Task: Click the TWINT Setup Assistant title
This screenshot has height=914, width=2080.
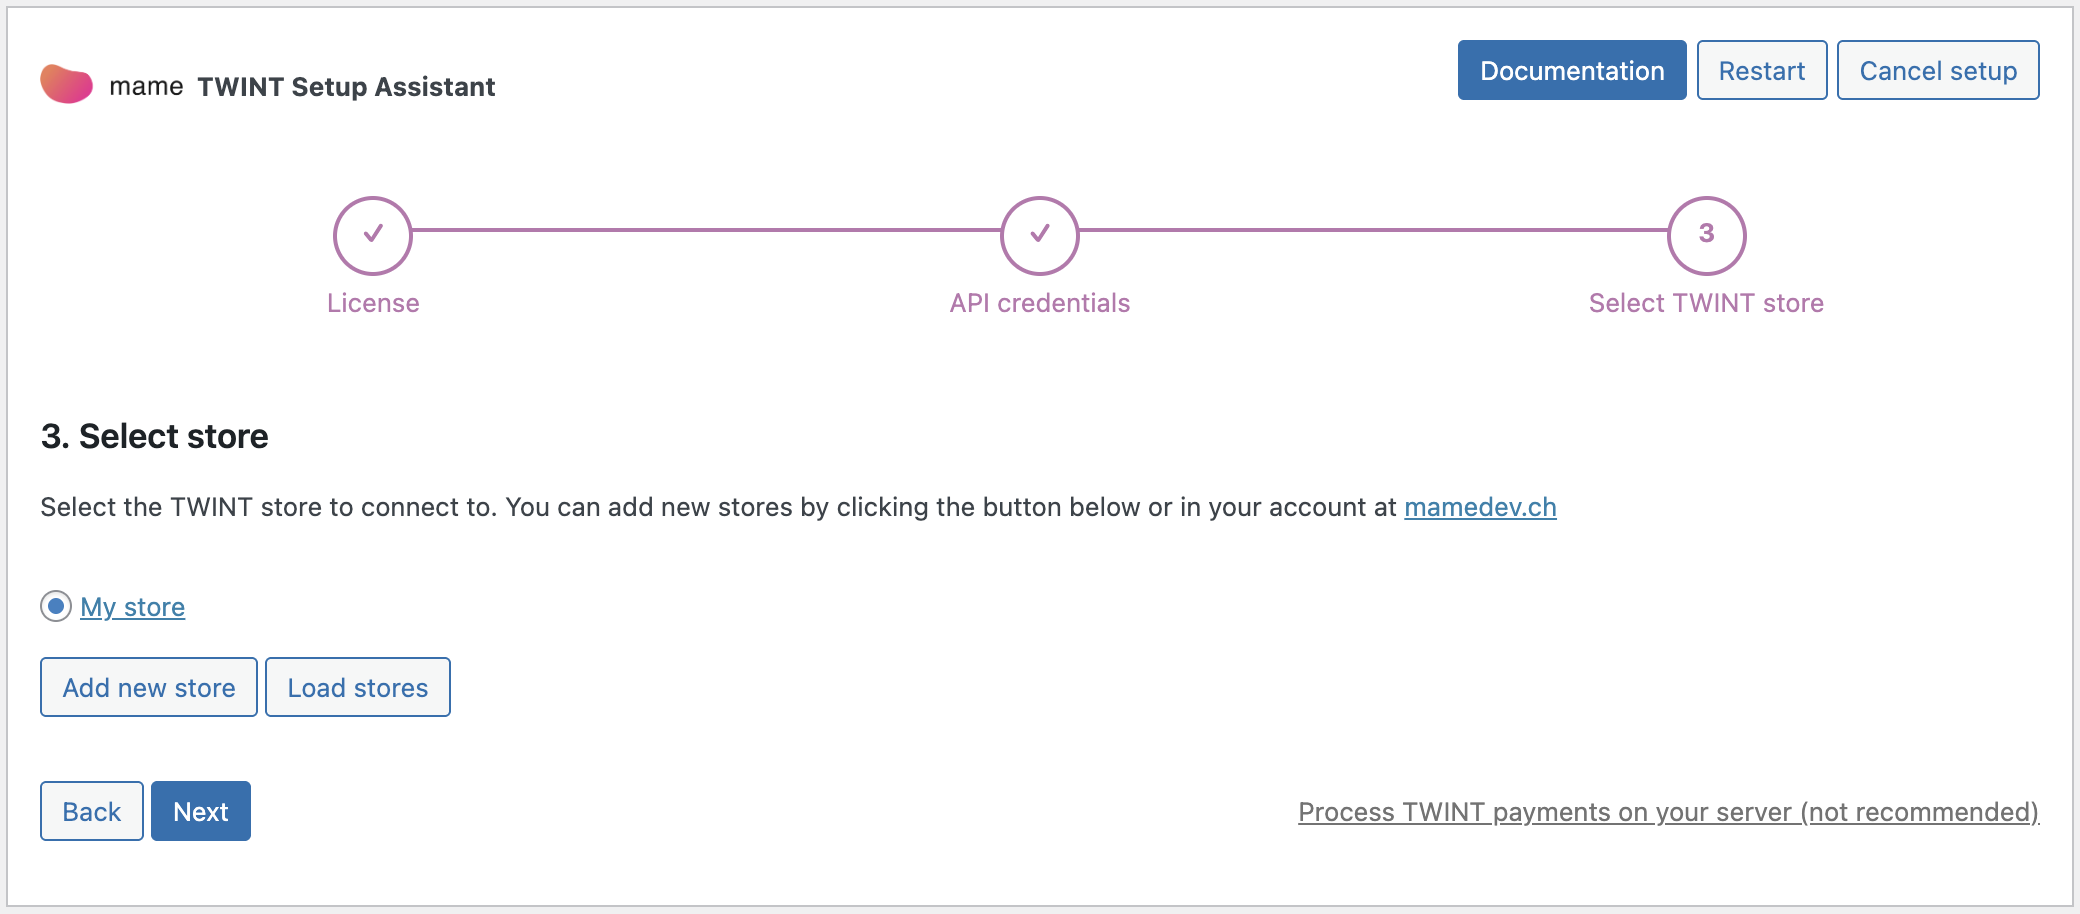Action: 346,87
